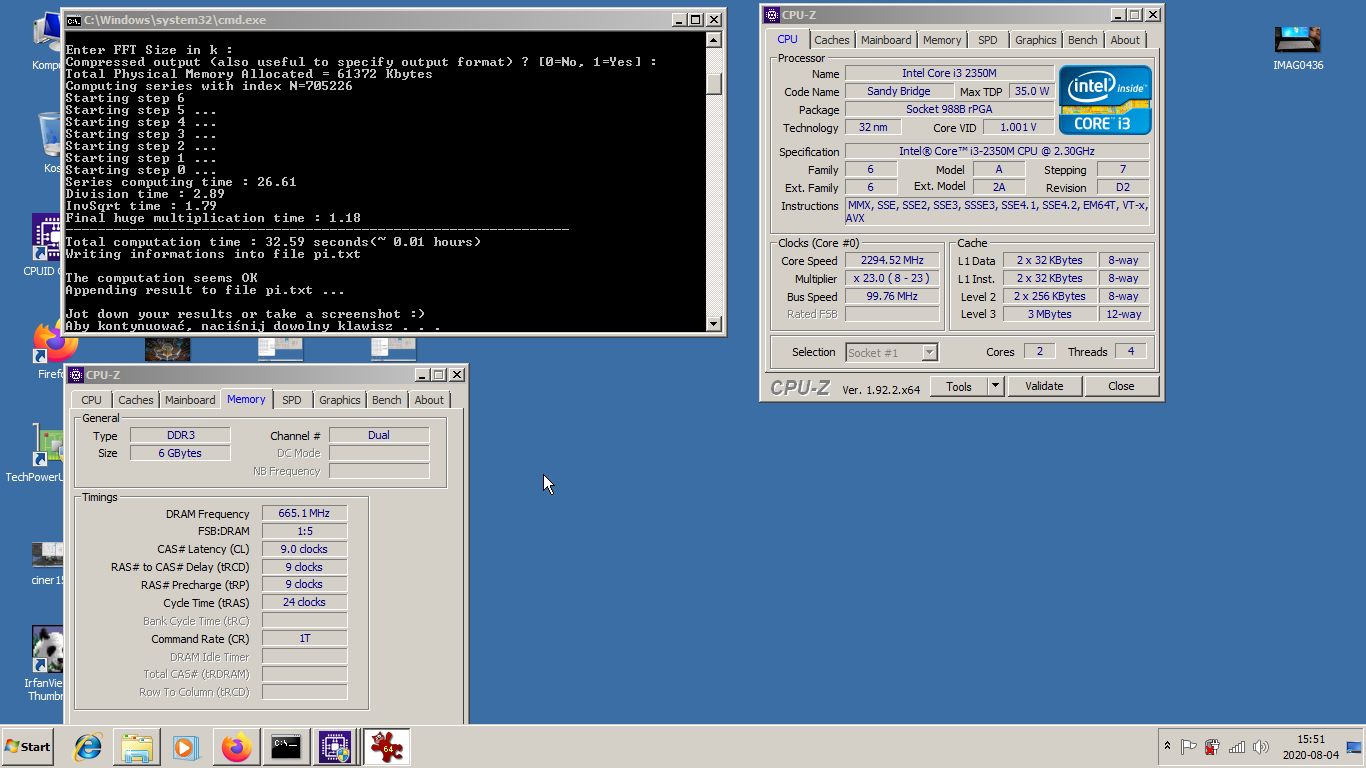Click the red battery icon in system tray
This screenshot has height=768, width=1366.
coord(1212,747)
